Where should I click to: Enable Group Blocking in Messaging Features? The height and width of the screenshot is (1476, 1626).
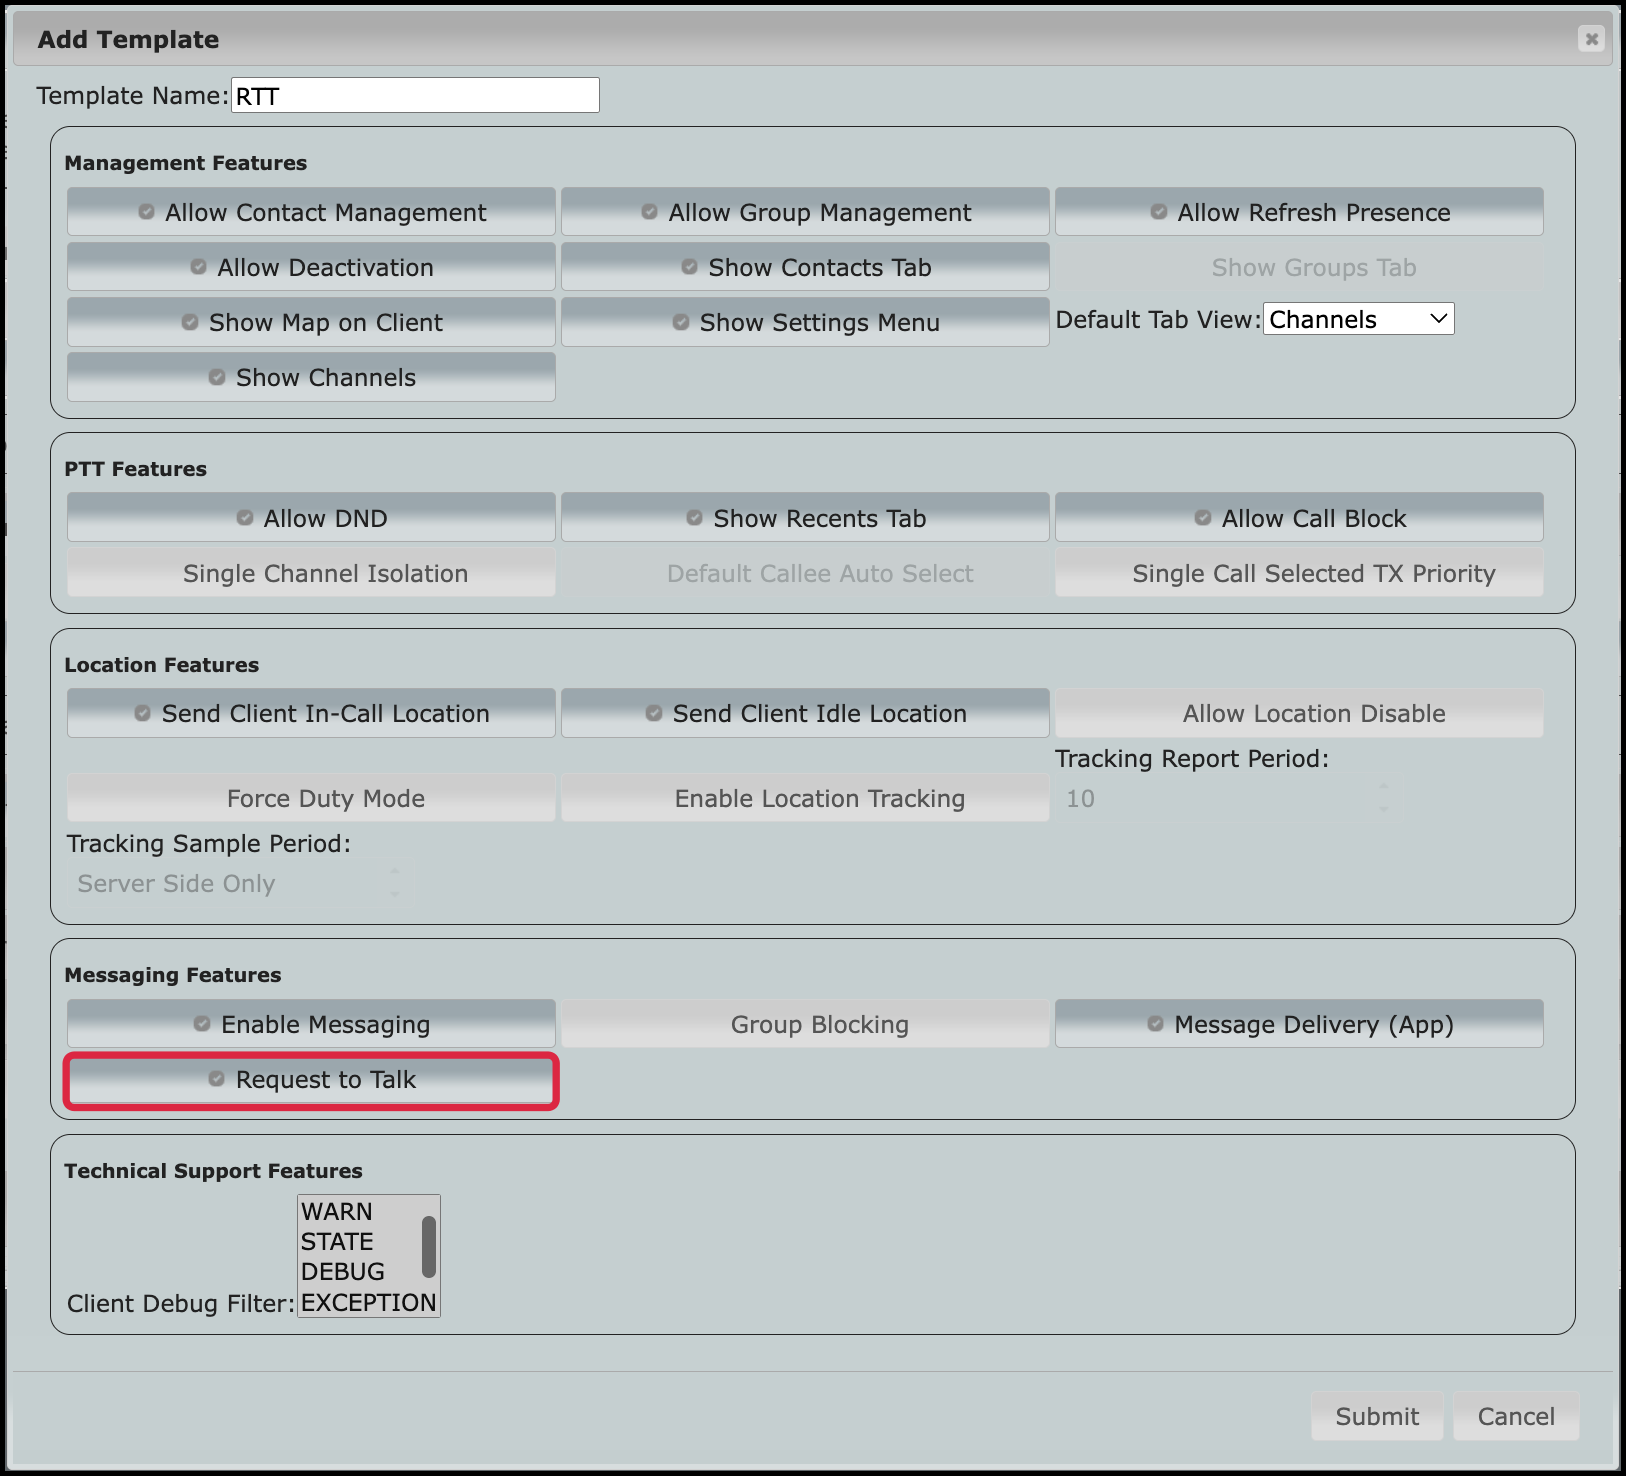pos(805,1025)
